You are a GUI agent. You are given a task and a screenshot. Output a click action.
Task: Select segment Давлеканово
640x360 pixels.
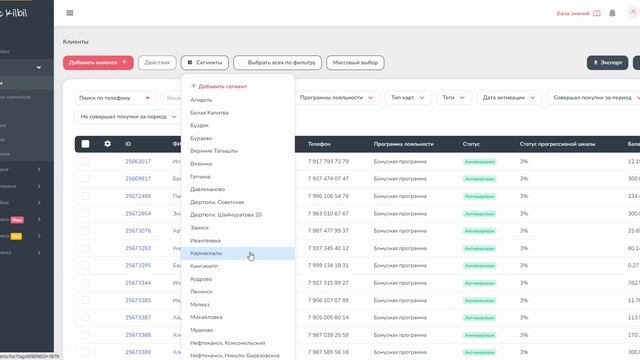[x=238, y=189]
